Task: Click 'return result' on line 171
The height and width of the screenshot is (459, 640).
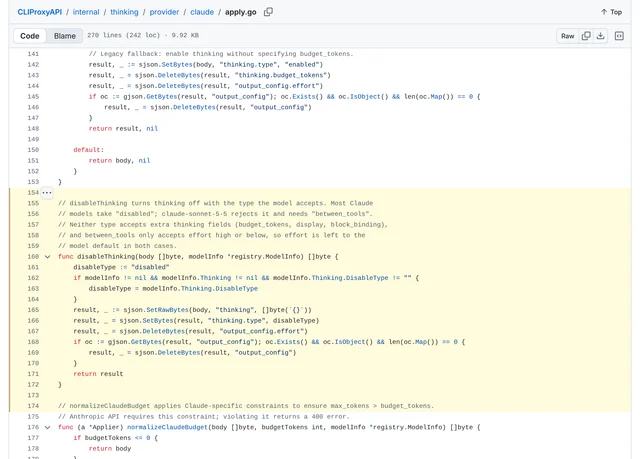Action: coord(98,374)
